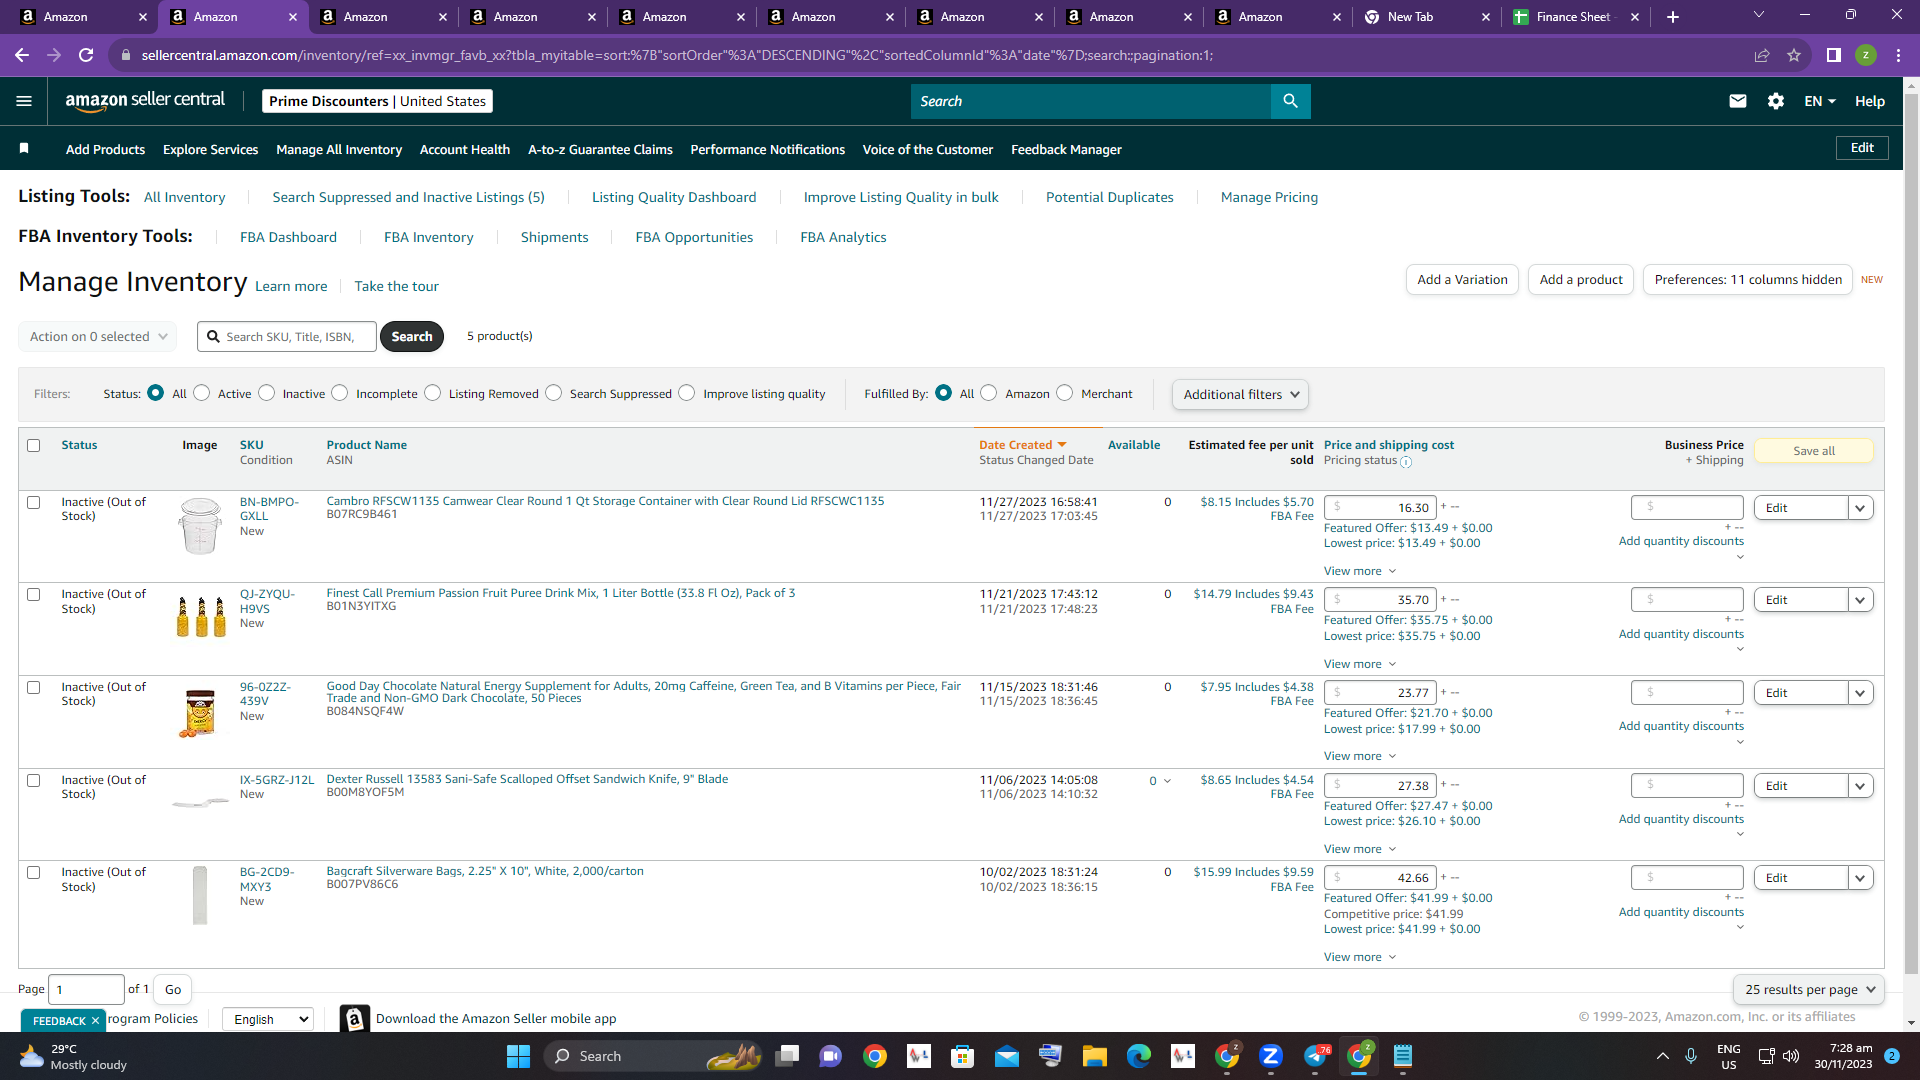Open Microsoft Store from the taskbar
This screenshot has height=1080, width=1920.
pyautogui.click(x=963, y=1056)
